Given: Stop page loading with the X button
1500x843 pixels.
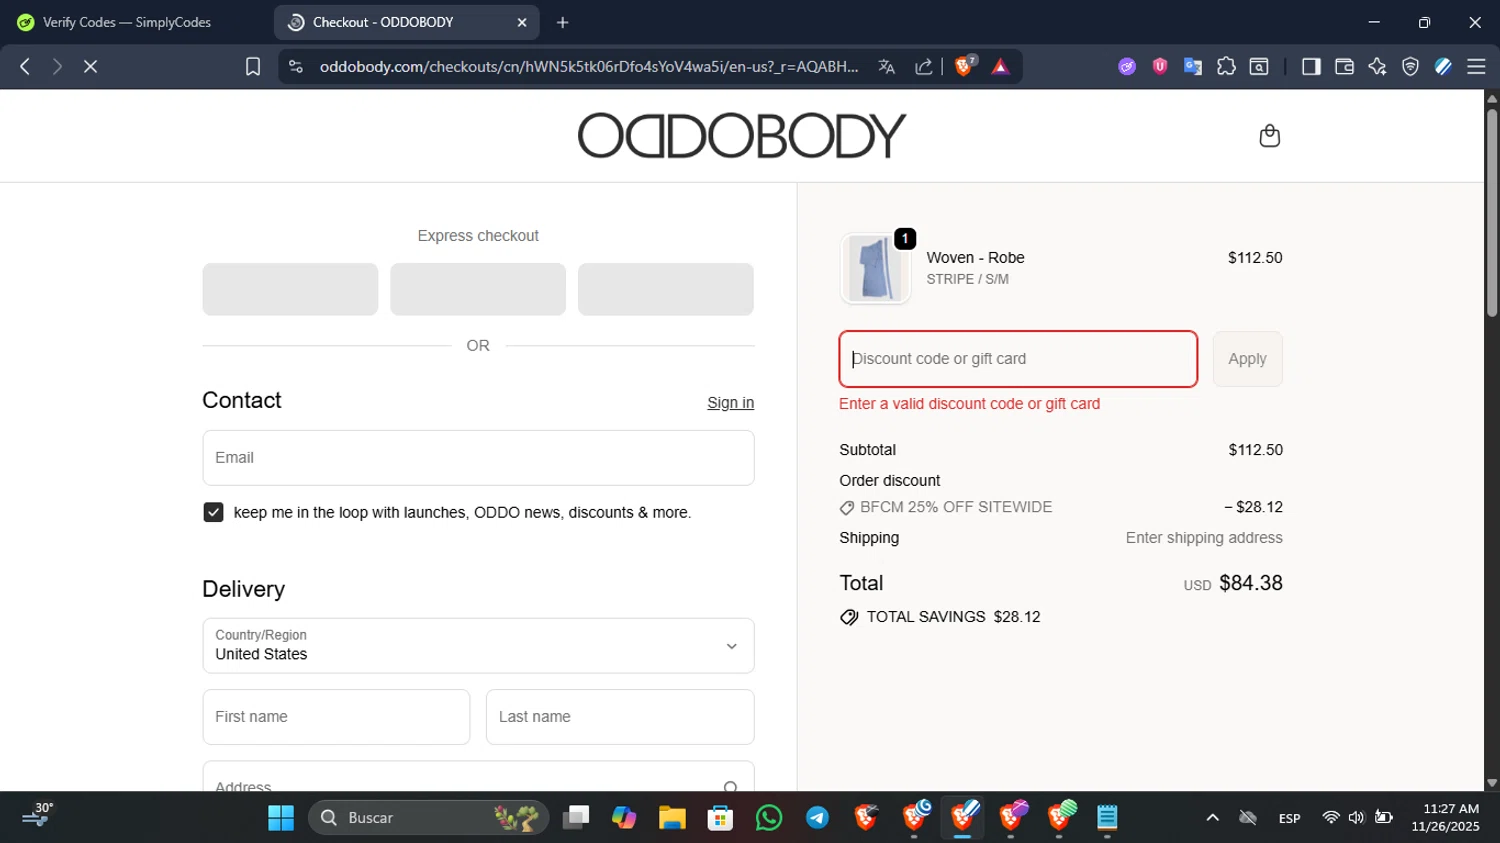Looking at the screenshot, I should pyautogui.click(x=90, y=66).
